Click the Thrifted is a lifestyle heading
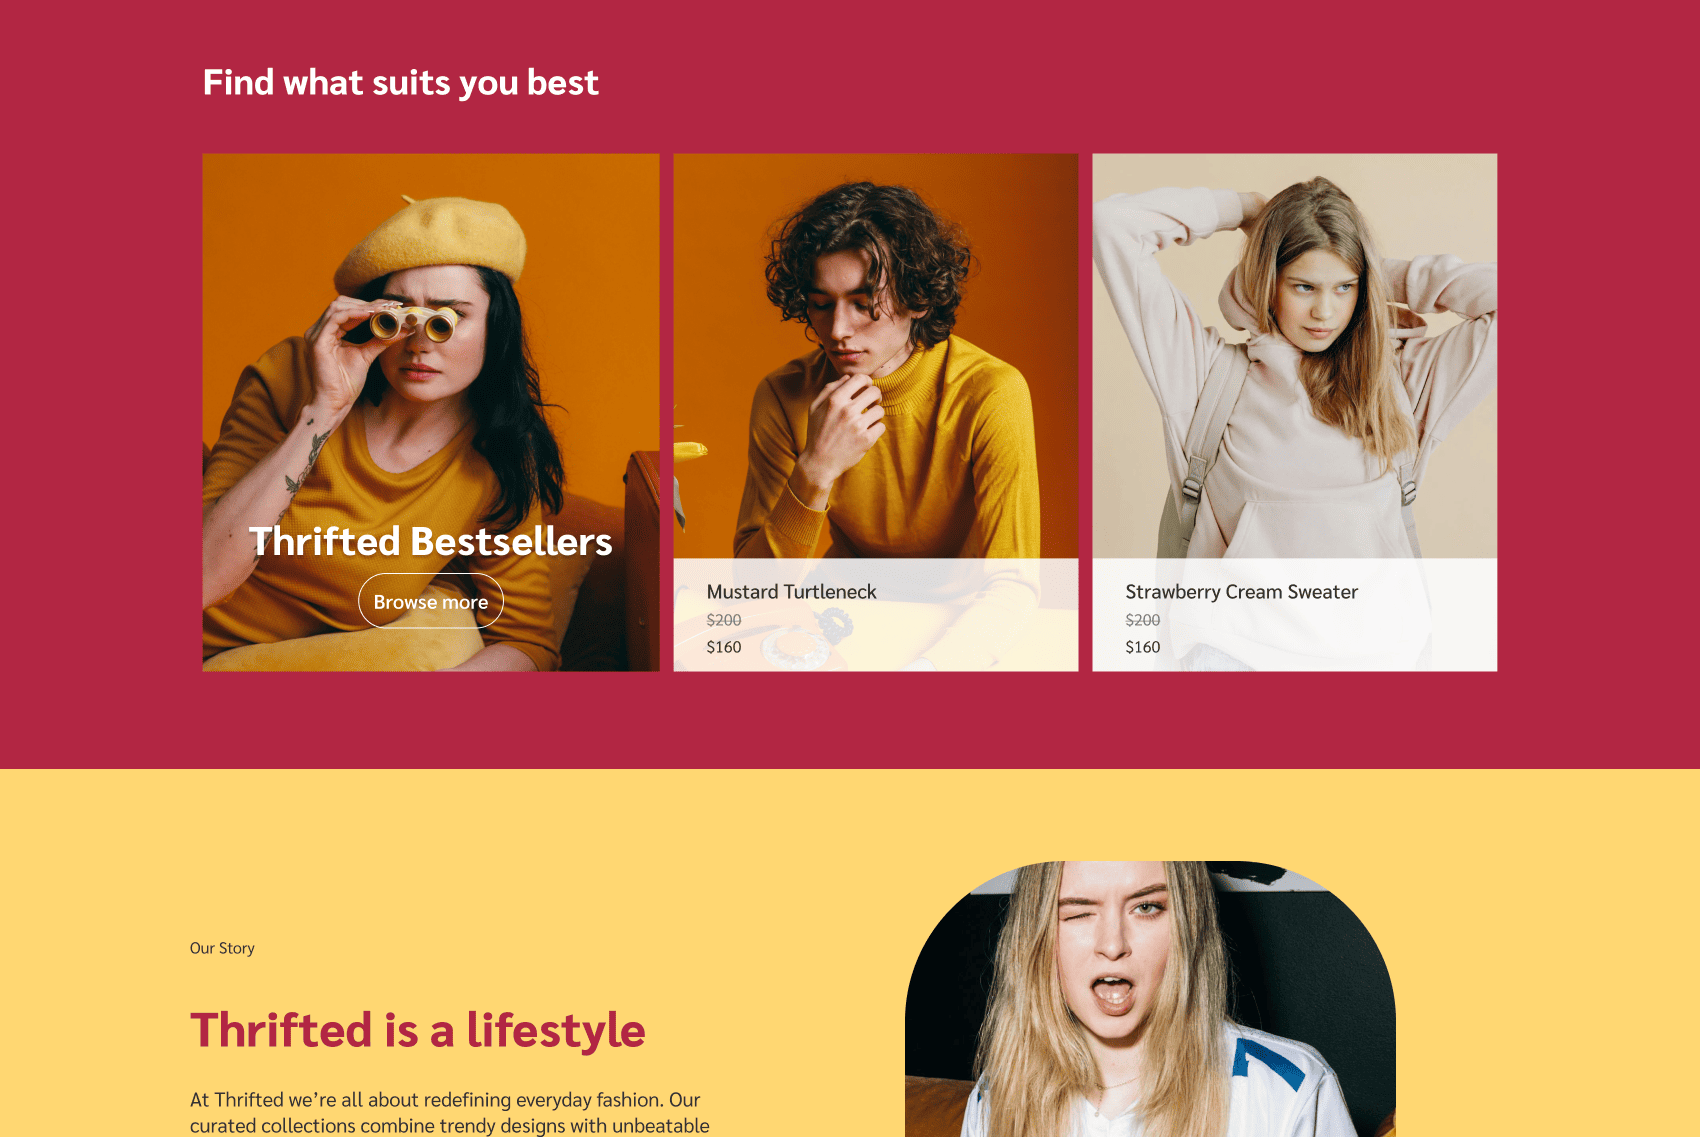The height and width of the screenshot is (1137, 1700). (418, 1031)
